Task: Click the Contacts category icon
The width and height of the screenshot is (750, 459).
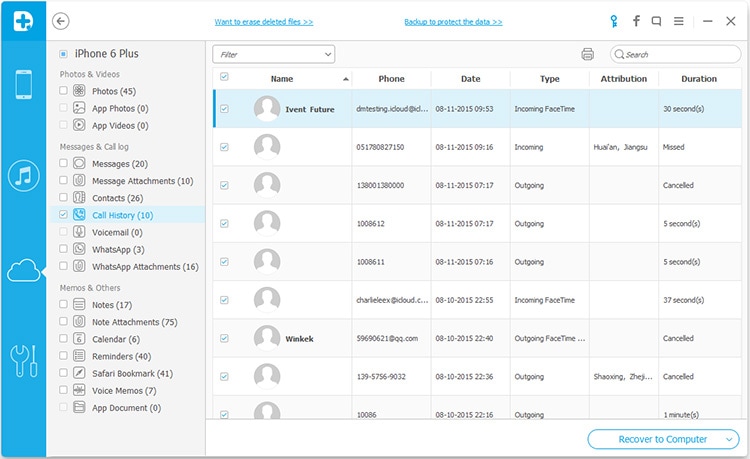Action: point(79,197)
